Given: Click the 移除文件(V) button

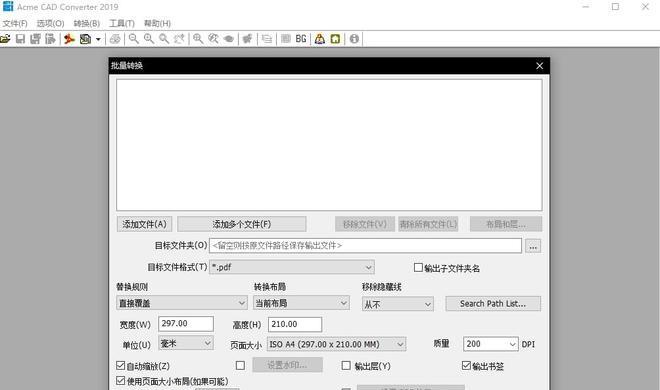Looking at the screenshot, I should (x=365, y=224).
